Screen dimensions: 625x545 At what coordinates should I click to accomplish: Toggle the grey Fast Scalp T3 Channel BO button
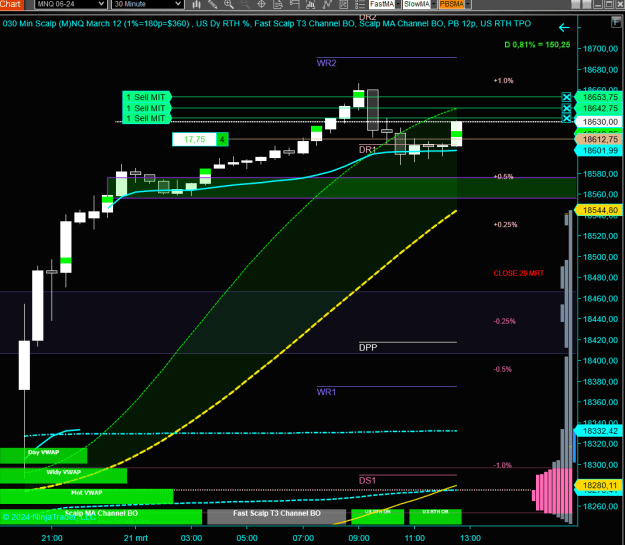tap(277, 516)
